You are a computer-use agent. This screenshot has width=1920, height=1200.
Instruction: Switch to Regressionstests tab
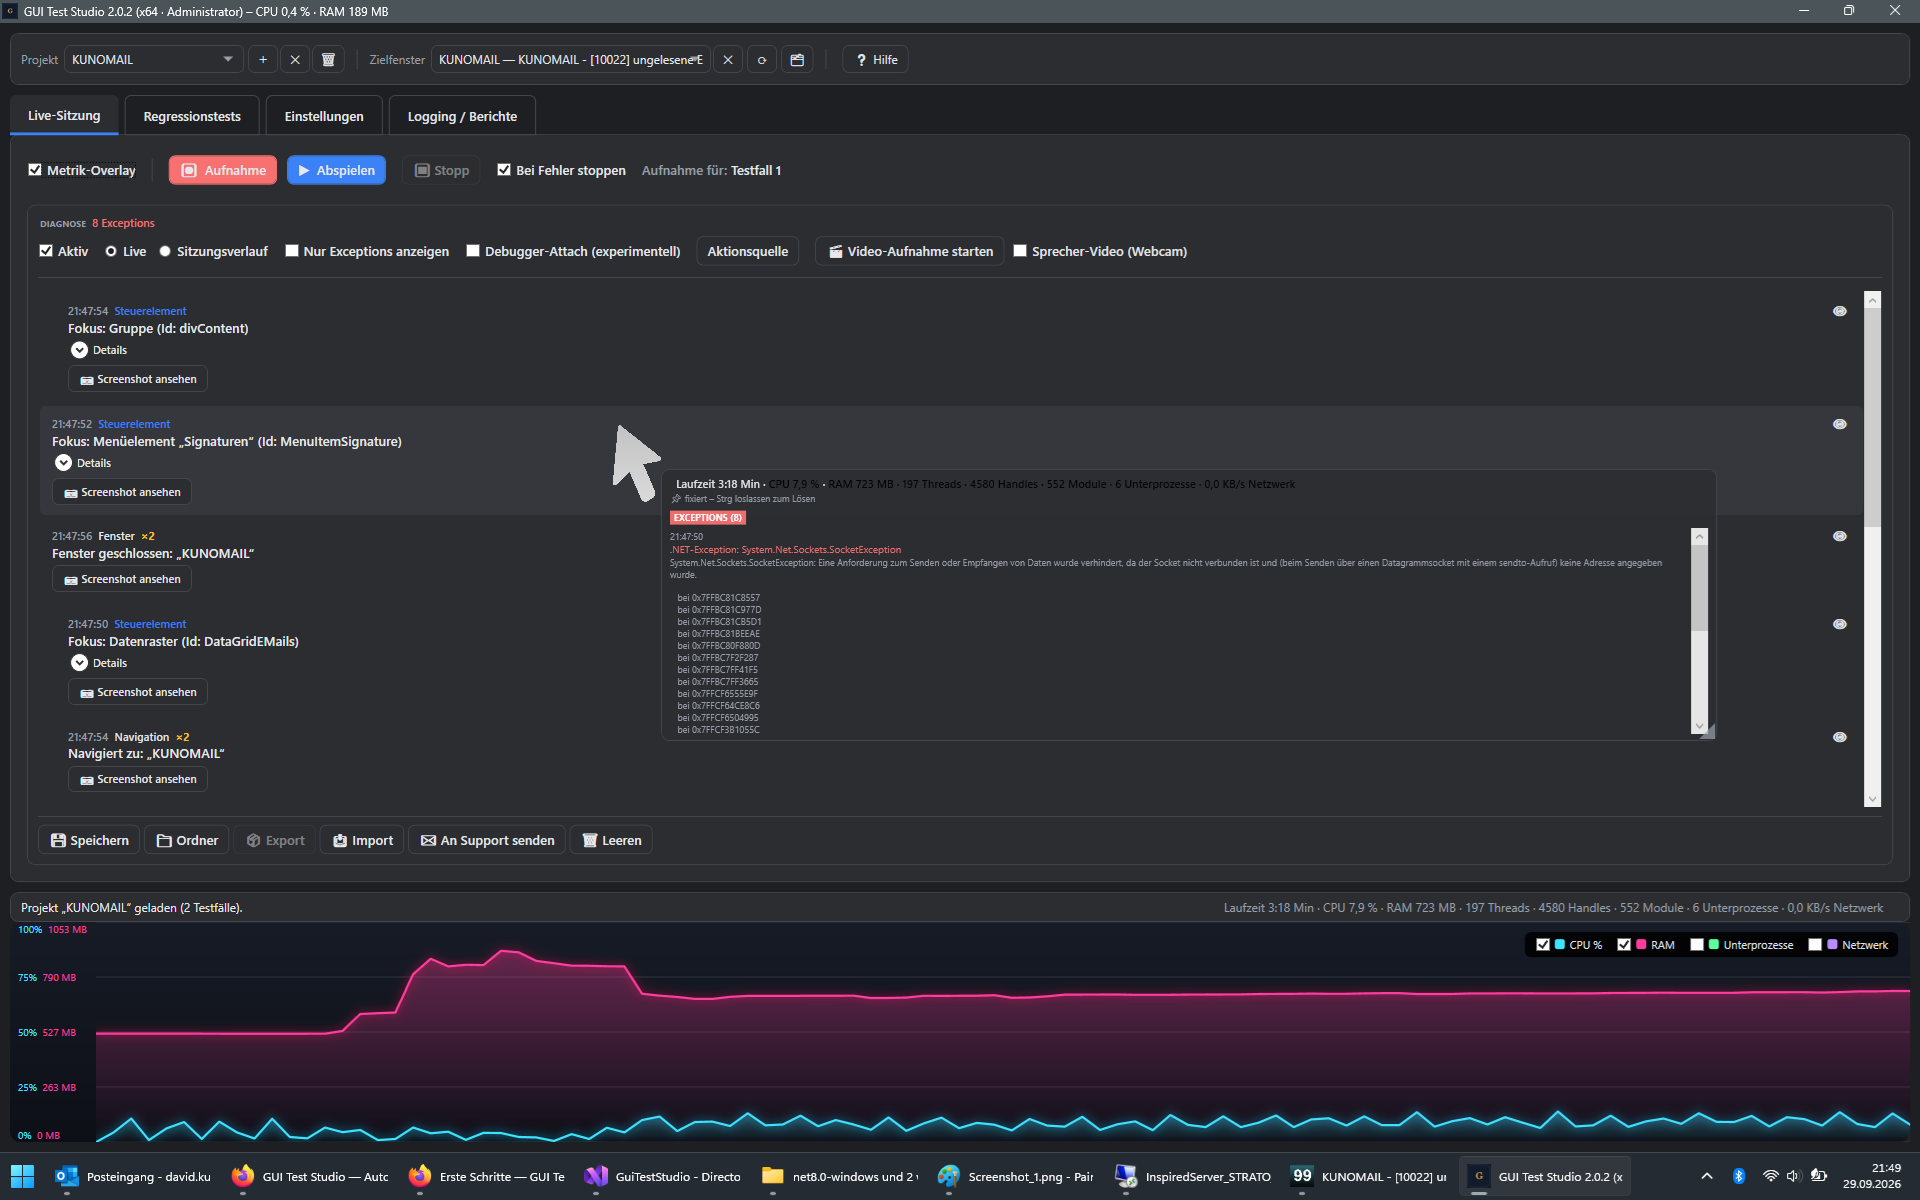point(192,116)
